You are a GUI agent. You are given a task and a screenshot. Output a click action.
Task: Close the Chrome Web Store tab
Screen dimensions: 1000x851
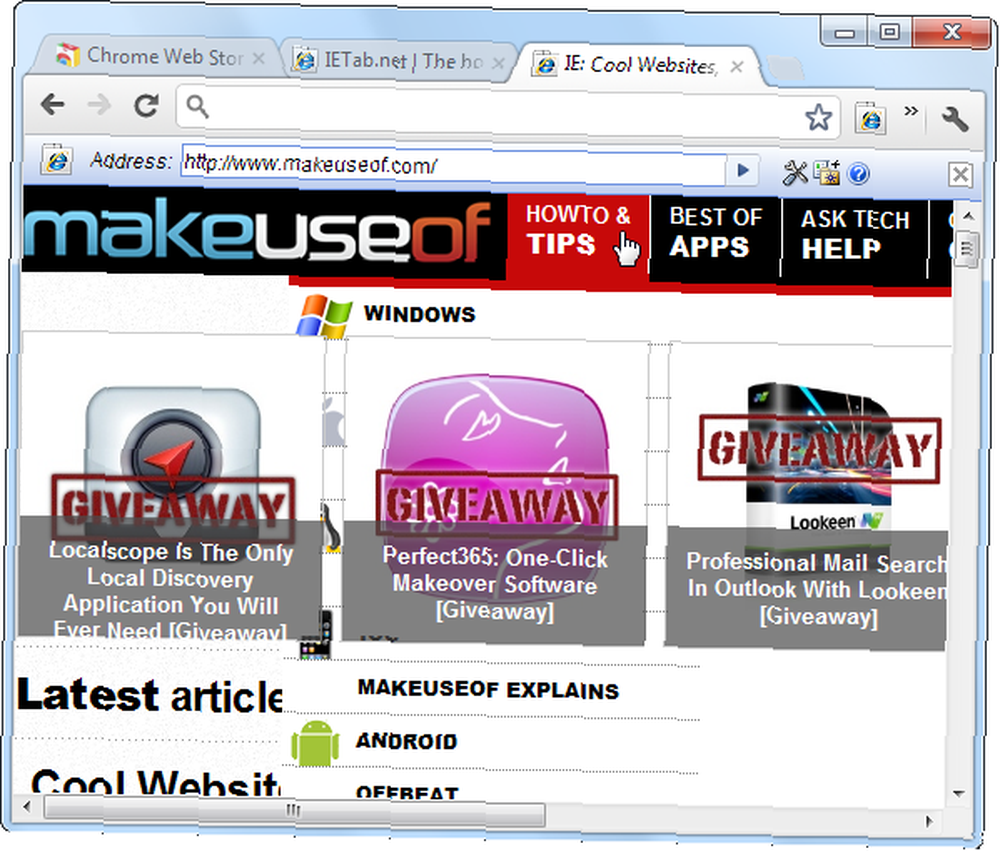pos(258,59)
